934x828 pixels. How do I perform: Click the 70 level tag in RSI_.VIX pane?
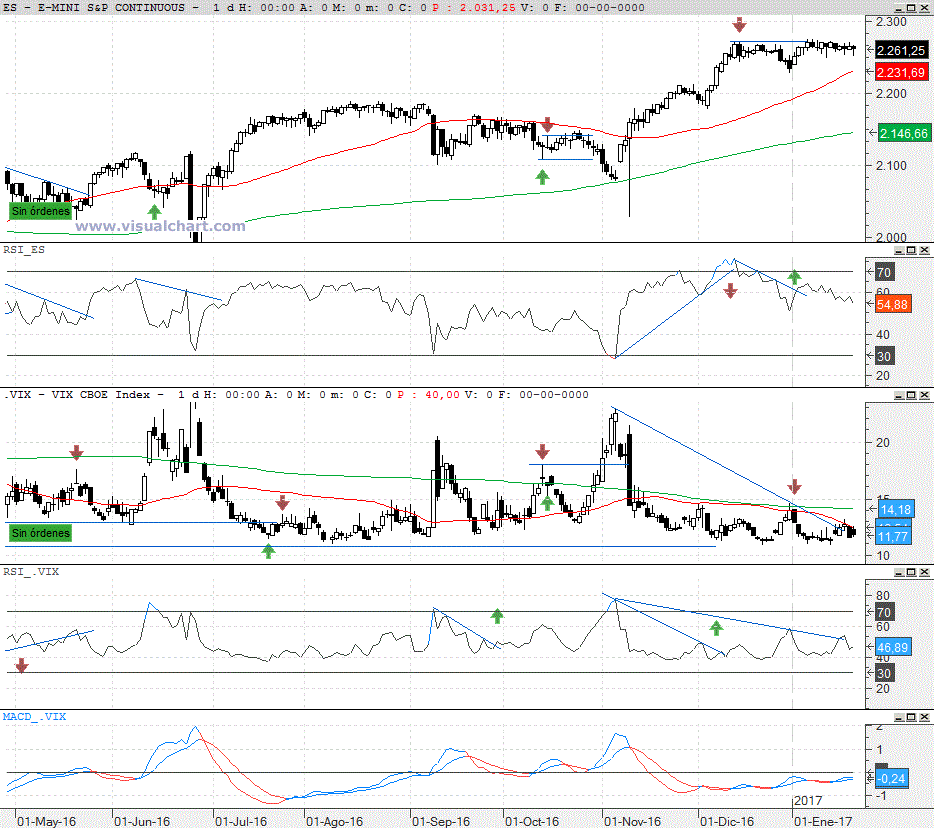point(884,612)
